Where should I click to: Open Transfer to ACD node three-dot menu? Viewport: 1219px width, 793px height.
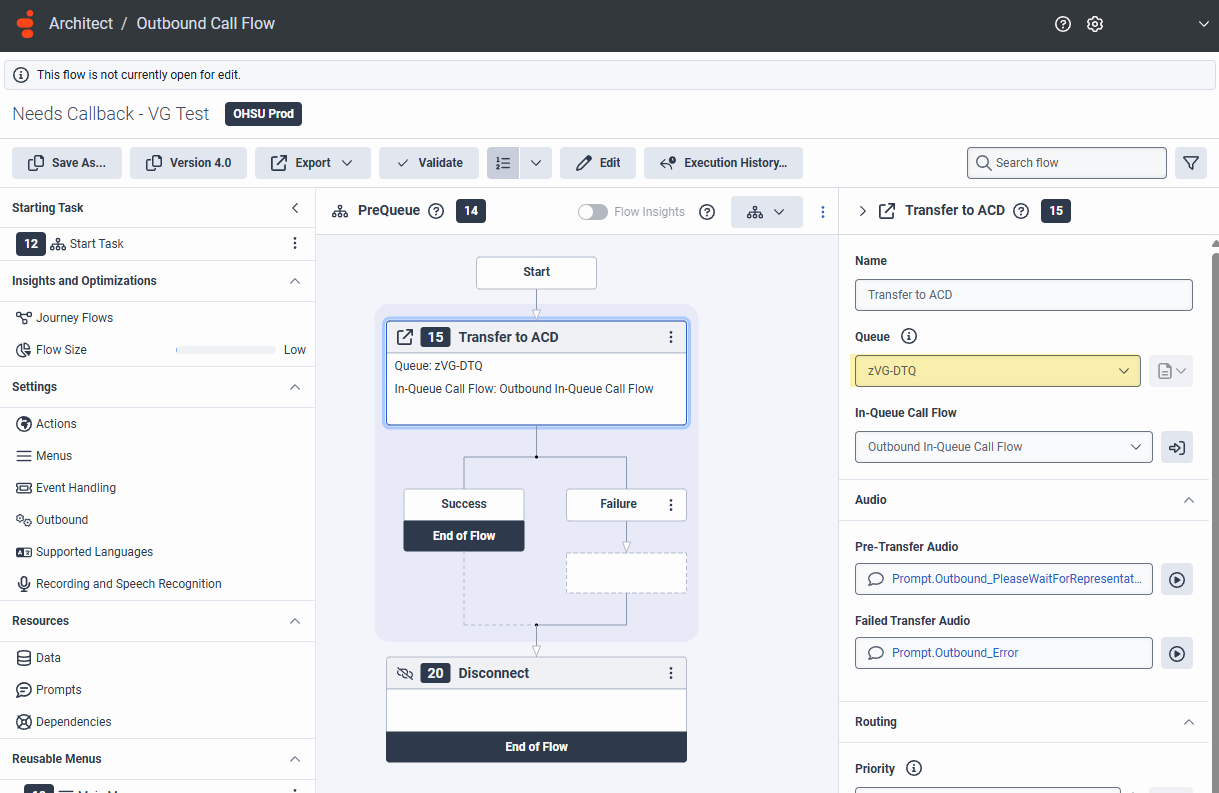[671, 337]
